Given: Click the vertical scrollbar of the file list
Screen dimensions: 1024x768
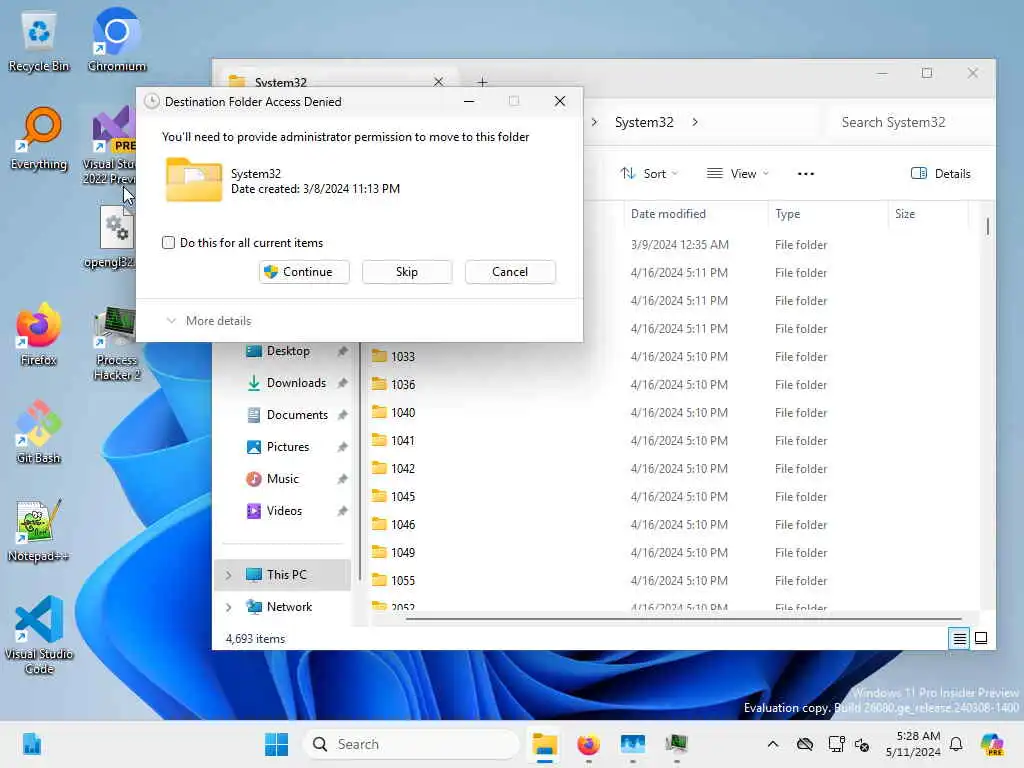Looking at the screenshot, I should click(987, 227).
